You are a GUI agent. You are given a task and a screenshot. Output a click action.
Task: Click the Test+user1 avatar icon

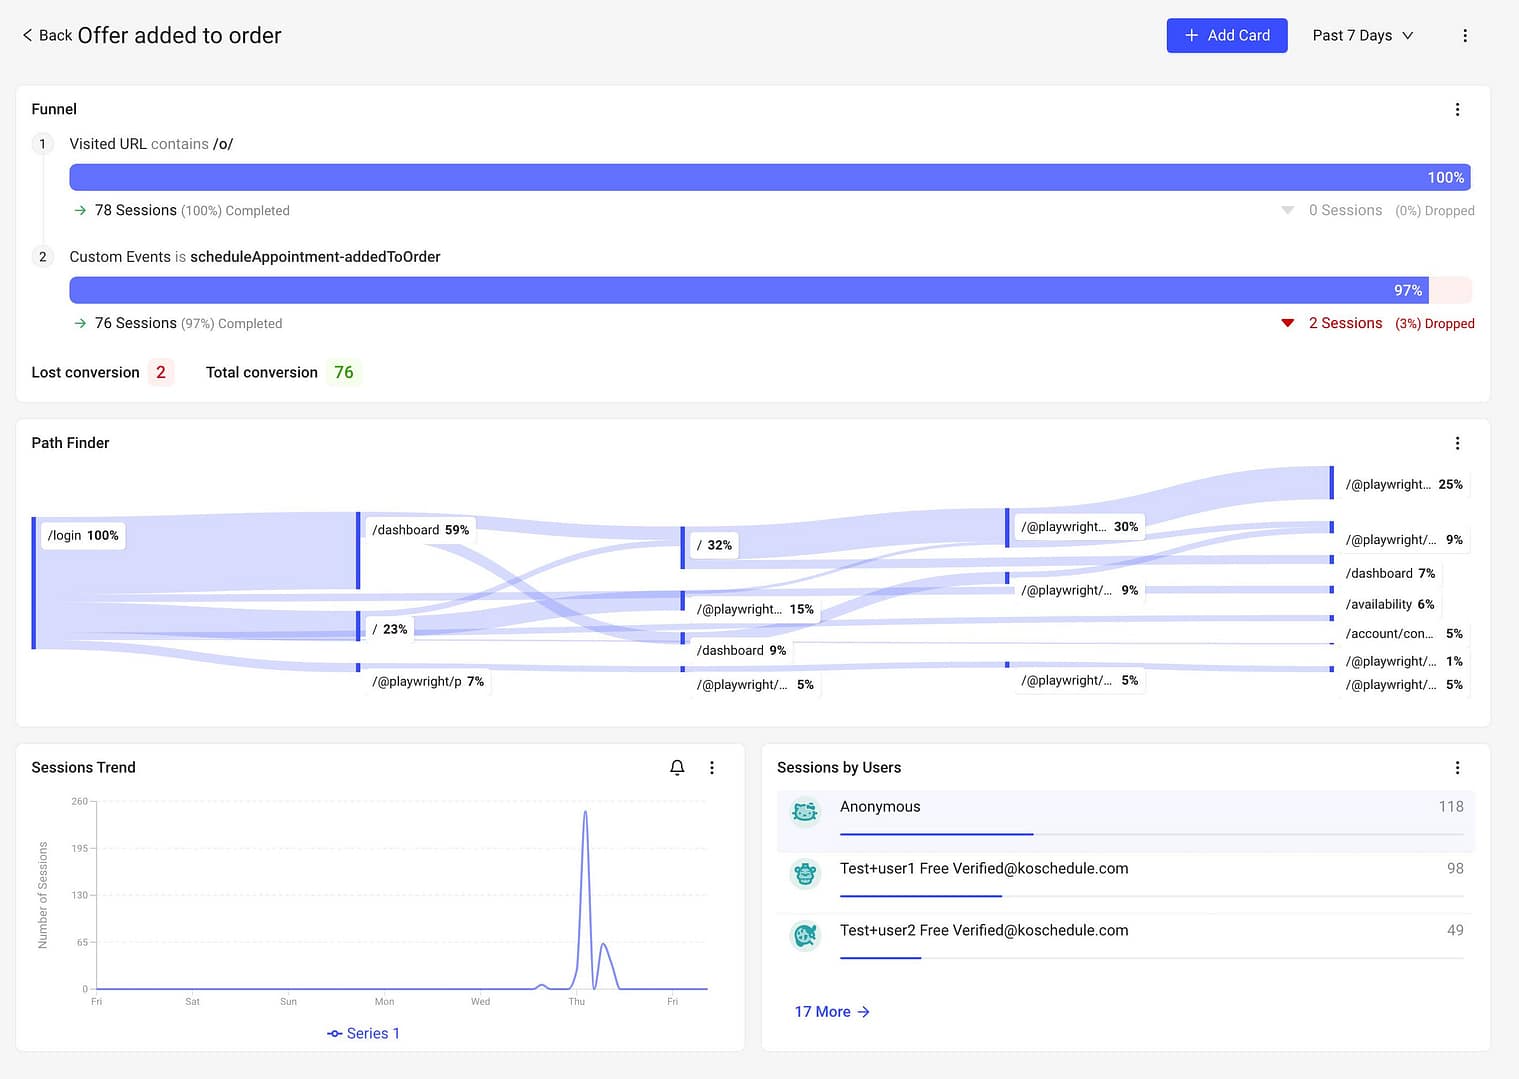805,874
